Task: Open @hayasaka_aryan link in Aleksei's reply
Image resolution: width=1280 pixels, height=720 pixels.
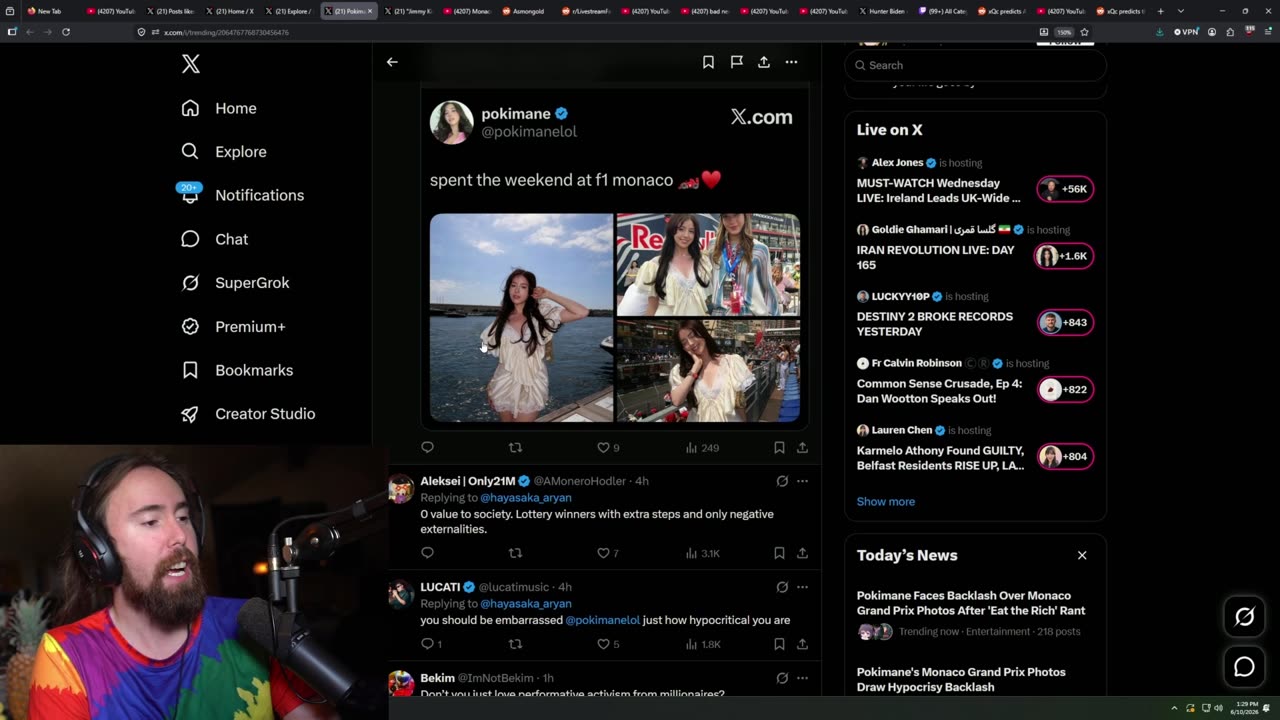Action: click(x=525, y=498)
